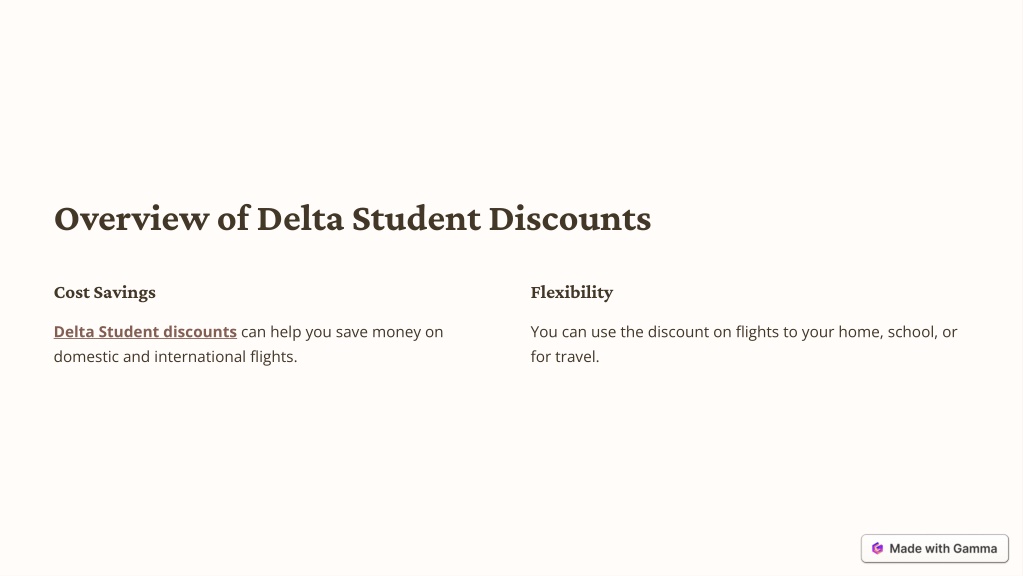Click the word Overview in the title
Image resolution: width=1023 pixels, height=576 pixels.
click(x=131, y=219)
